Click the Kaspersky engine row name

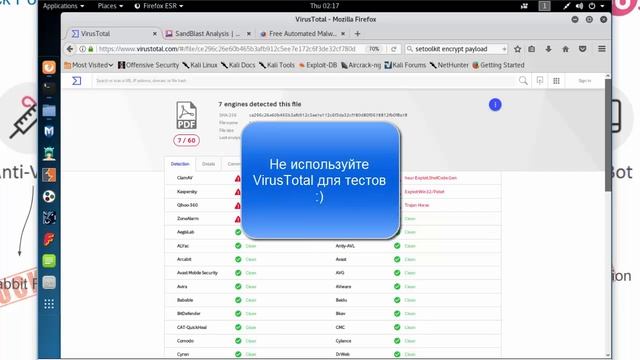click(187, 191)
